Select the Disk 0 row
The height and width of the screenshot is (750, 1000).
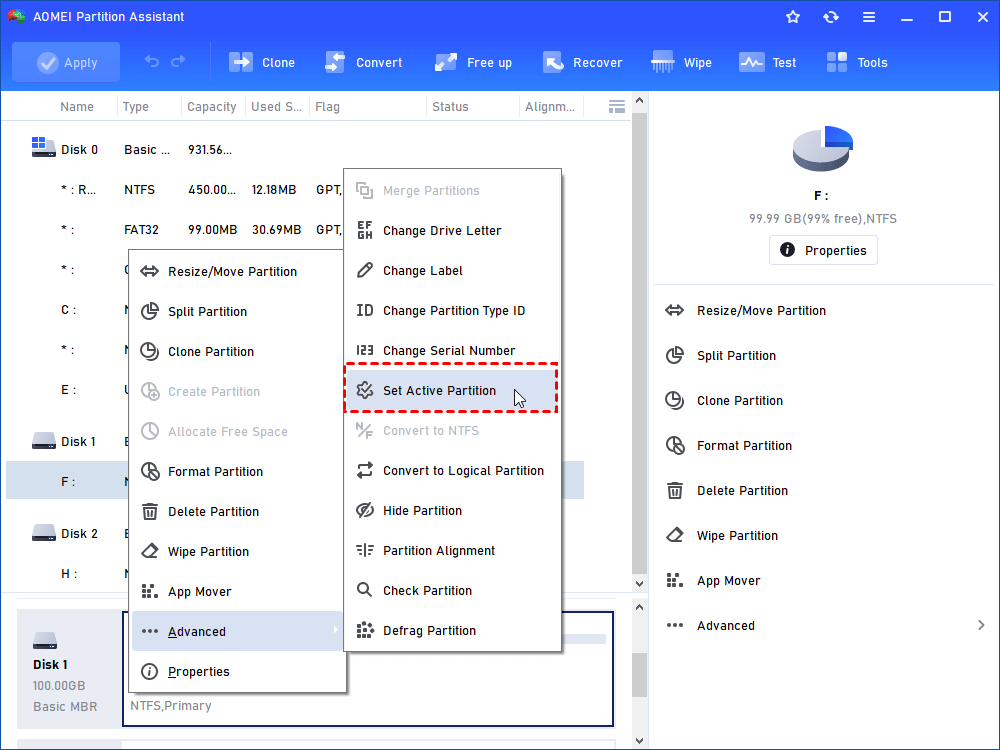(295, 149)
